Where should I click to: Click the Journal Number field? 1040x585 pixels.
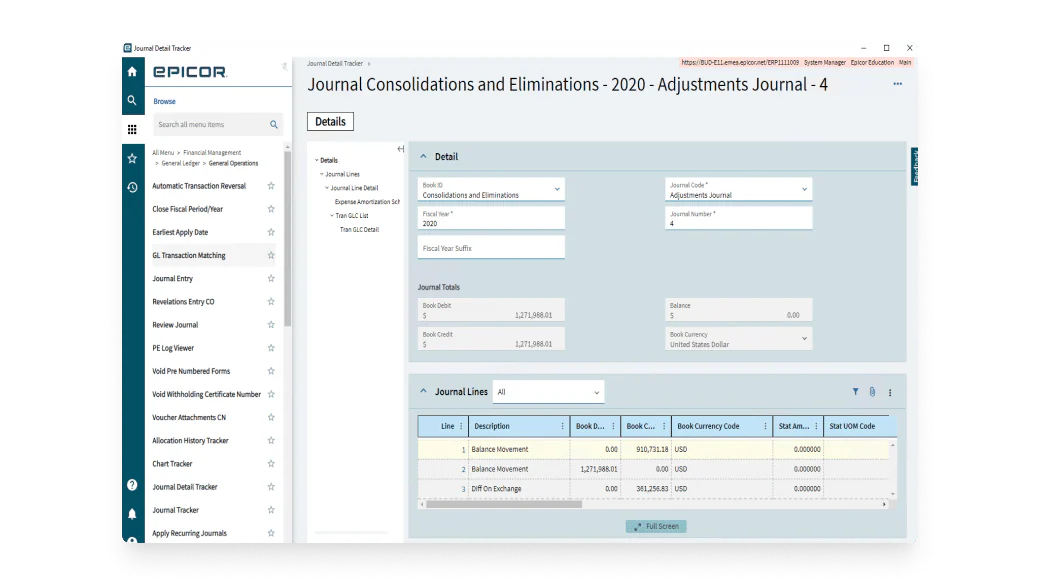point(738,218)
